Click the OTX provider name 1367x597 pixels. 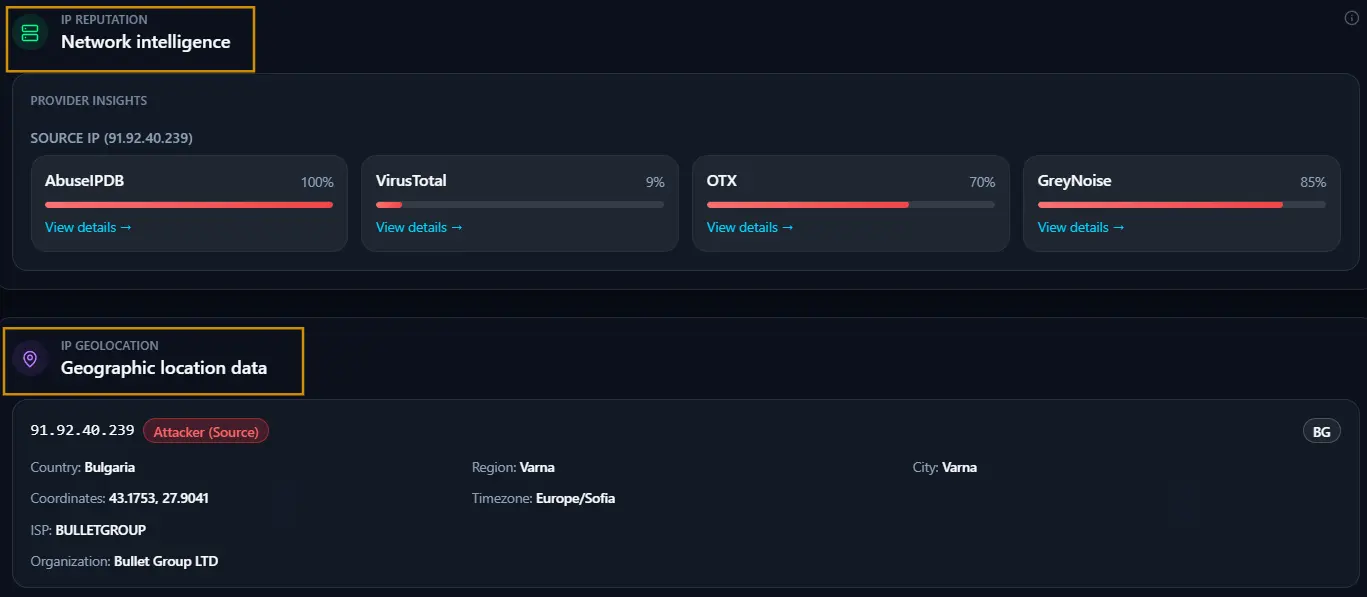(722, 181)
